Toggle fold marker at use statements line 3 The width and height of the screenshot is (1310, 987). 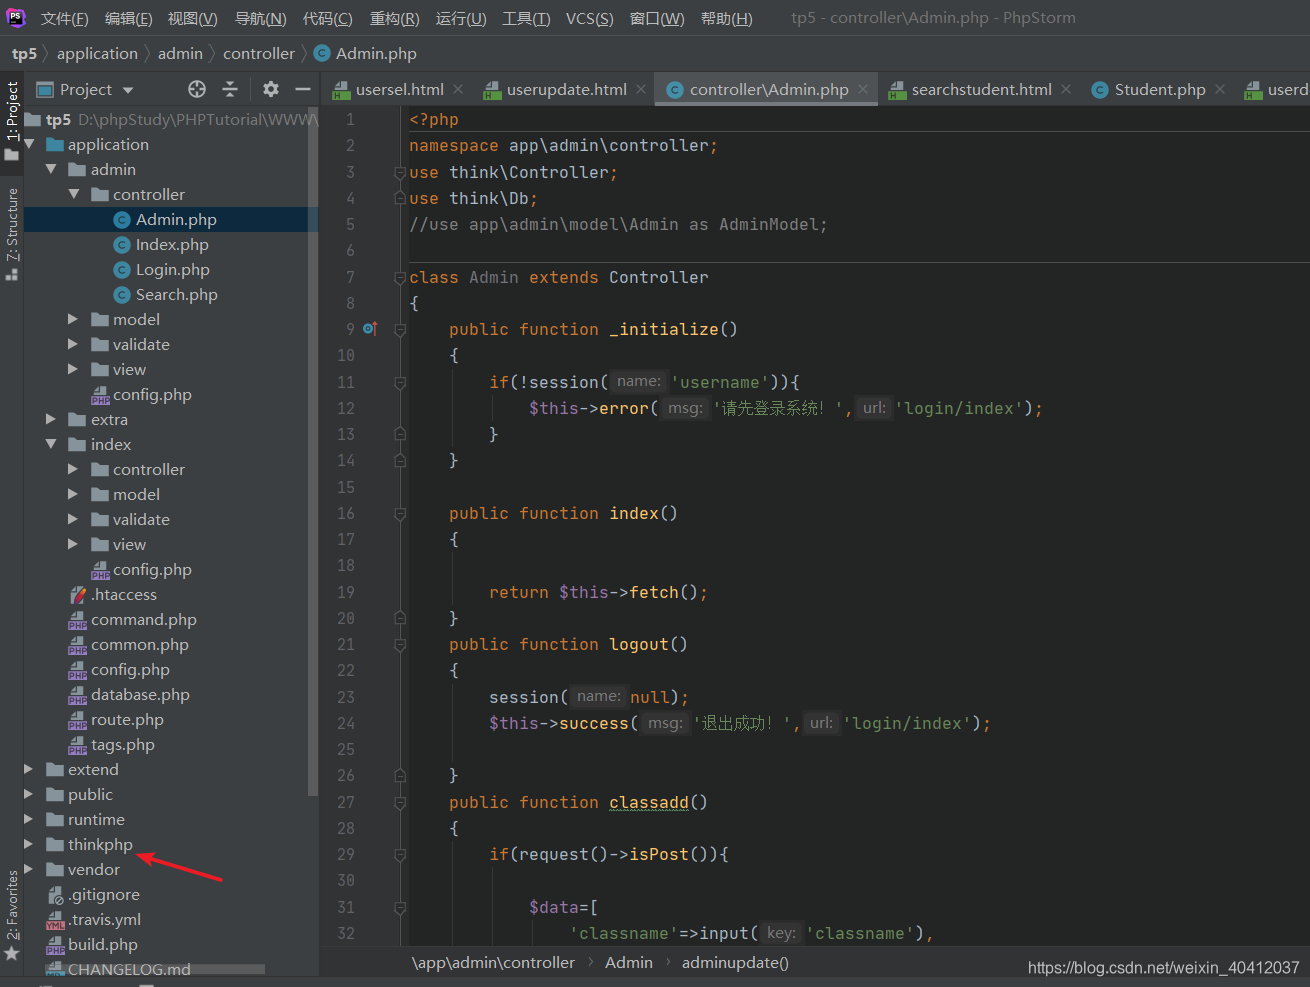[400, 172]
